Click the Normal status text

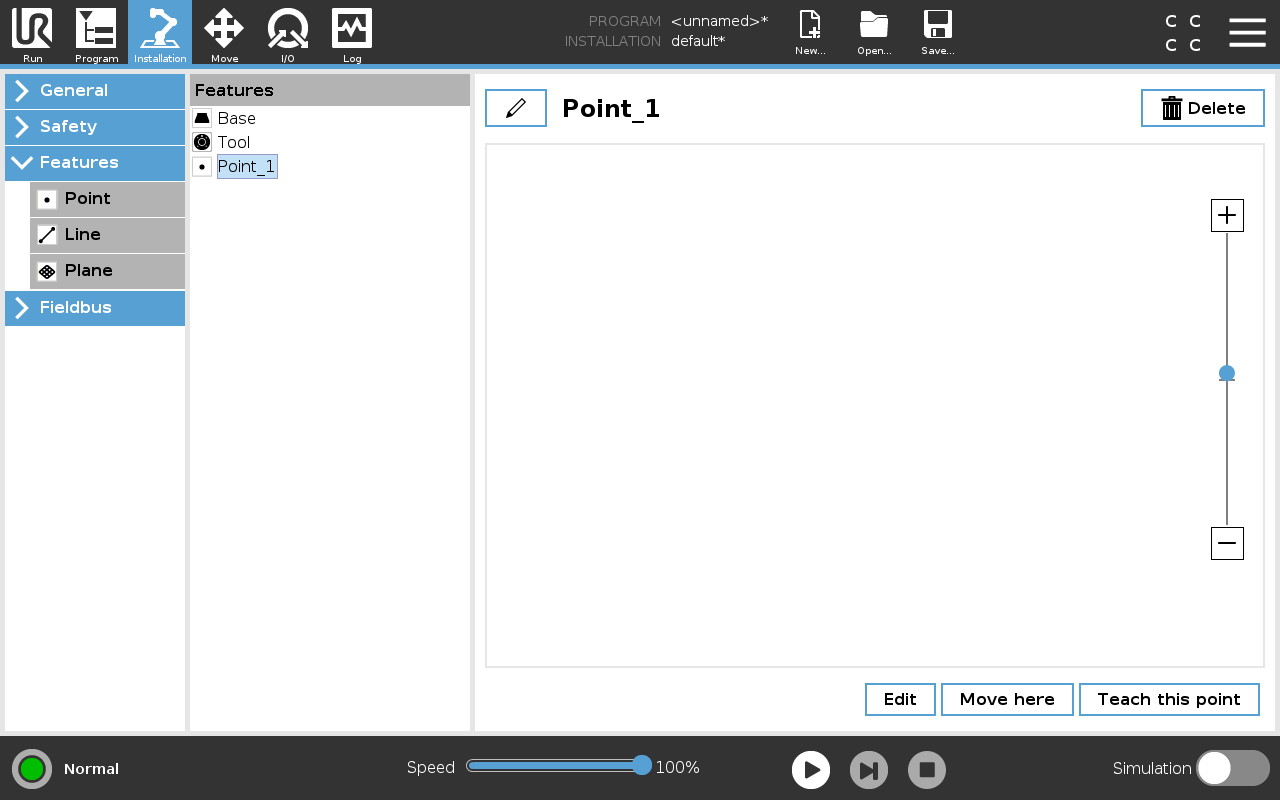91,769
